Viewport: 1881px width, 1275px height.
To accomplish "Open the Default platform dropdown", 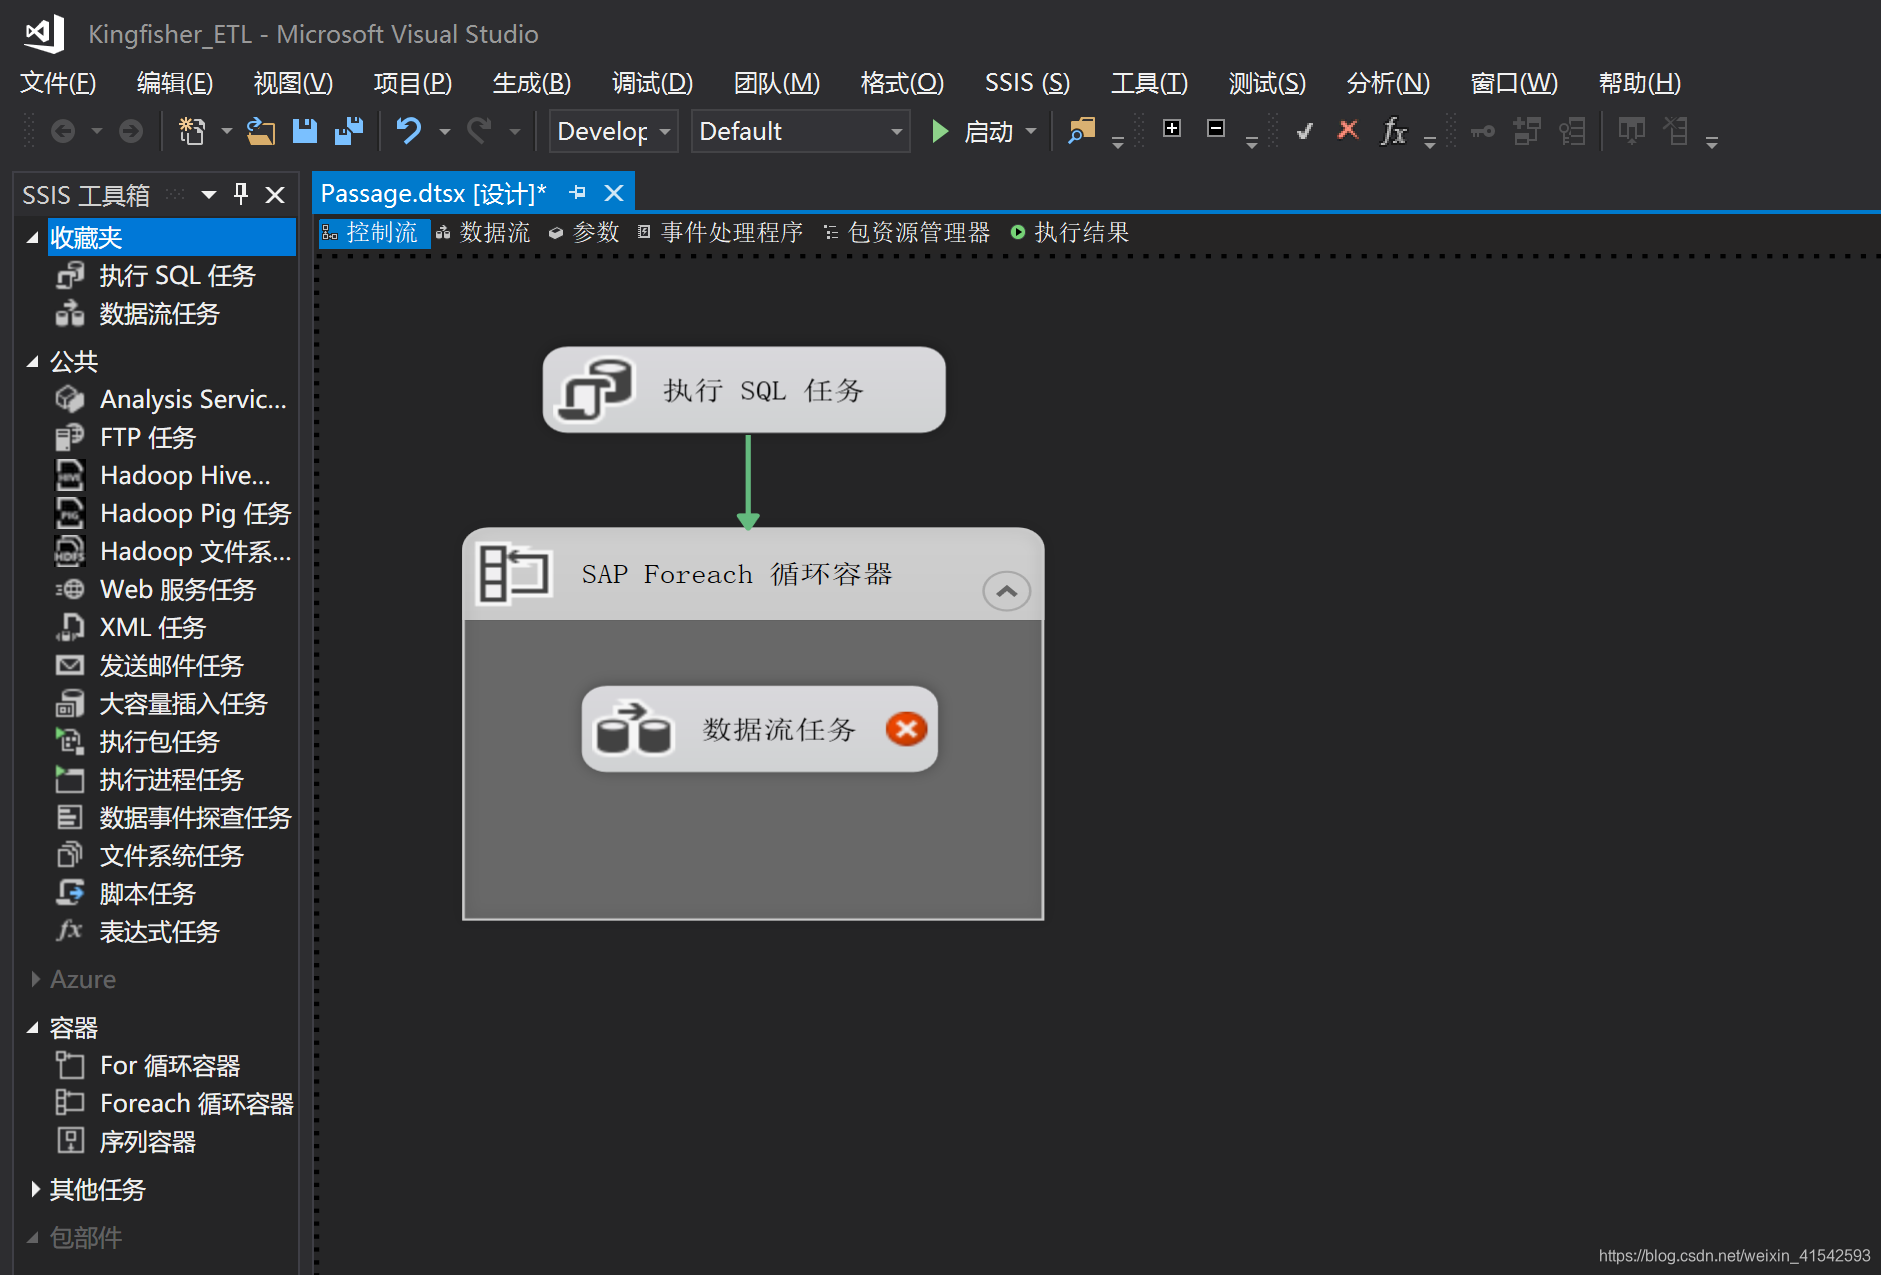I will pos(800,131).
